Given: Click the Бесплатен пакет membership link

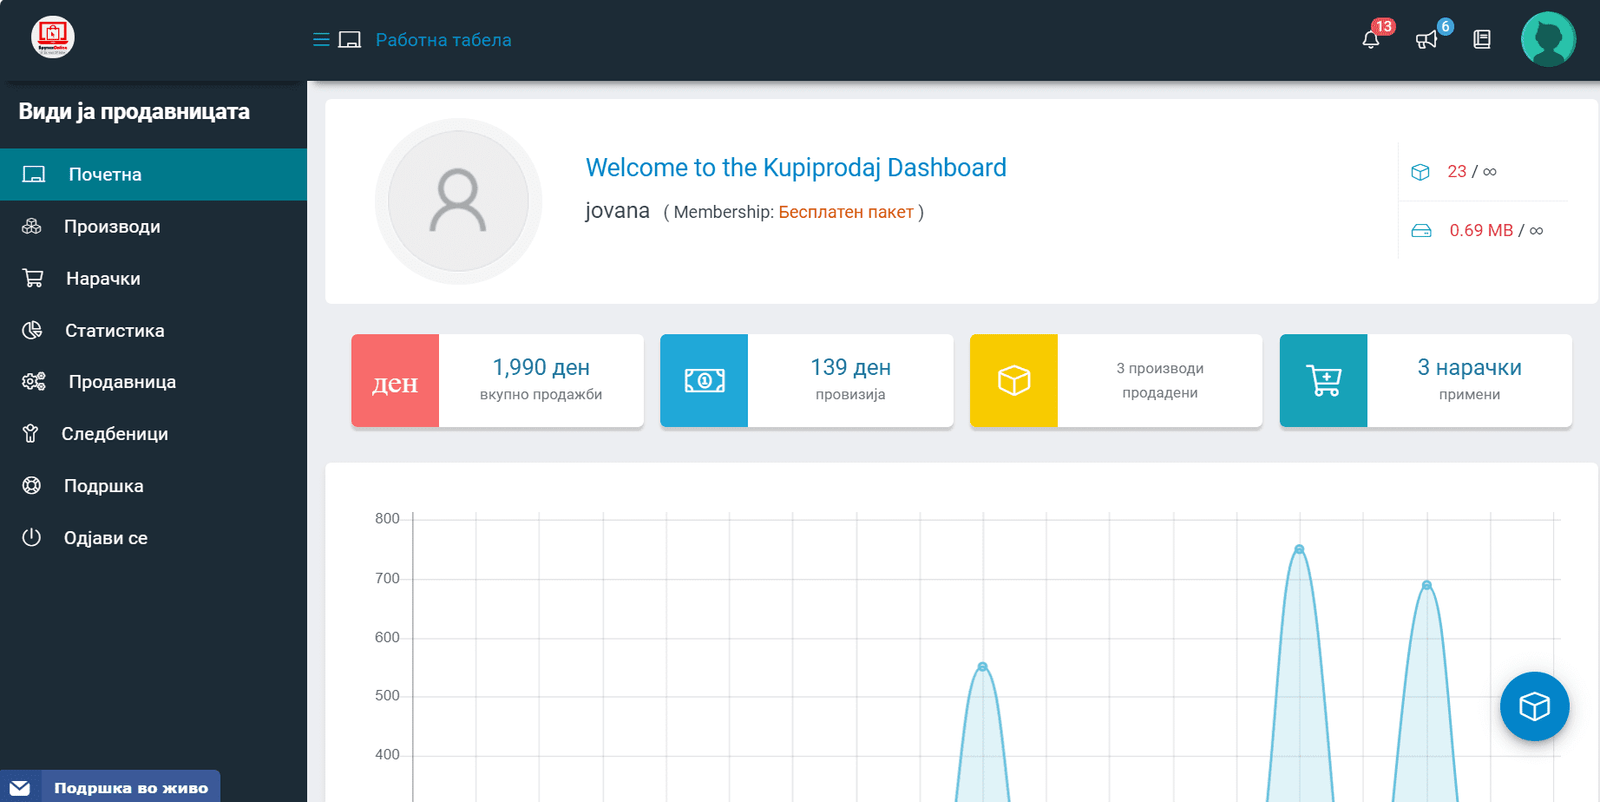Looking at the screenshot, I should pos(846,212).
